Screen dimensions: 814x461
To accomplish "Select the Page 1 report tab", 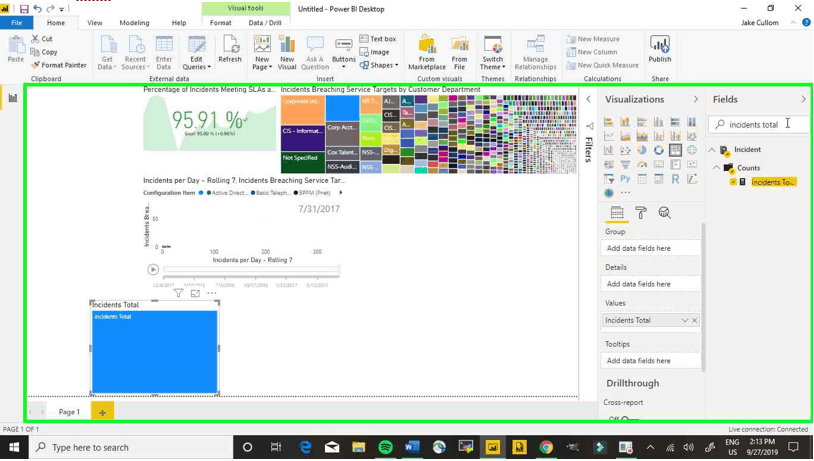I will [x=69, y=412].
